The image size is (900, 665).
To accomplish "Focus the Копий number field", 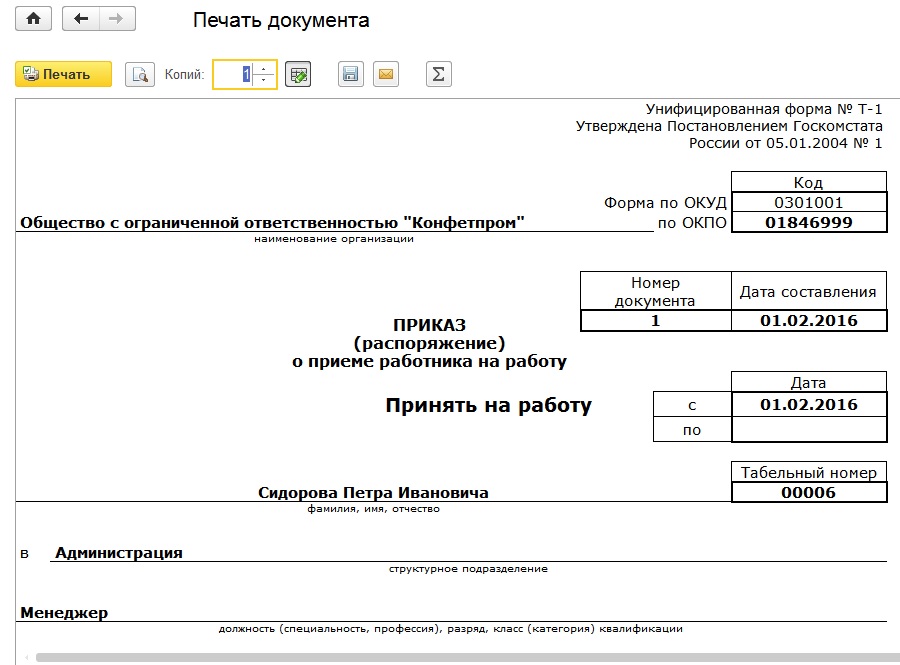I will pyautogui.click(x=232, y=74).
